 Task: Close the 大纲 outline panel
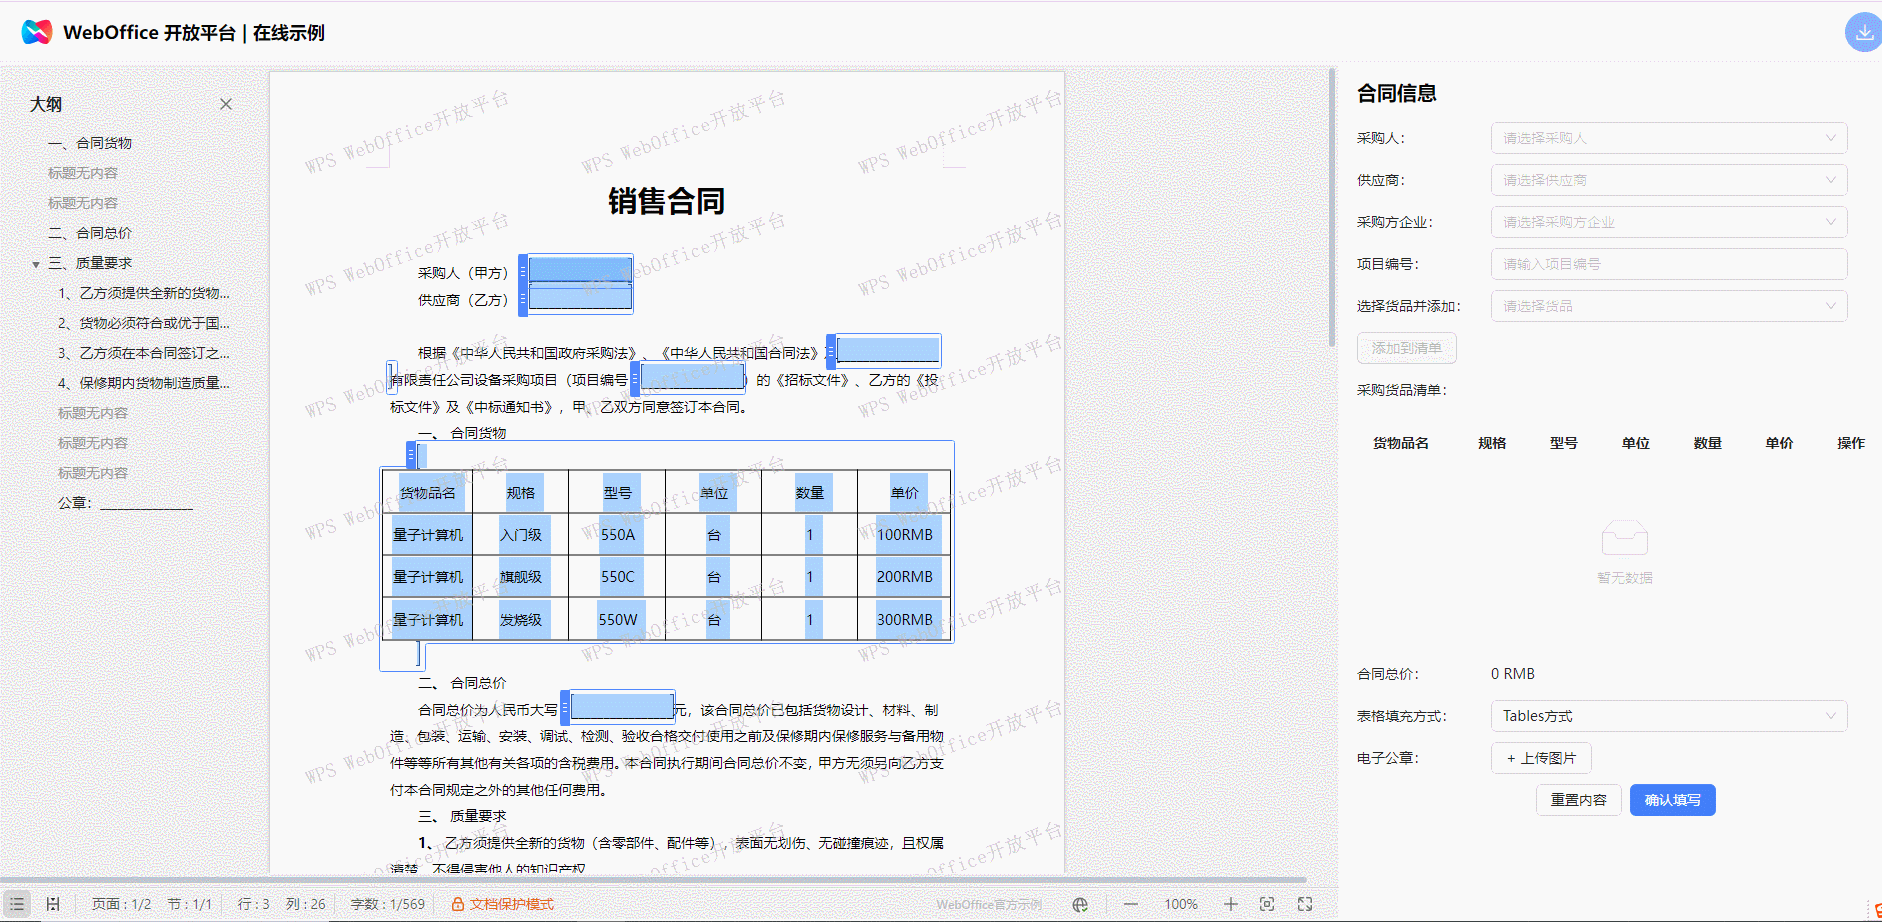coord(226,104)
